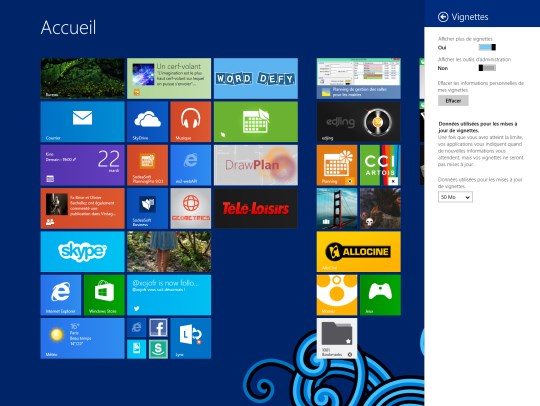Open the Photos tile with girl in dress
540x406 pixels.
tap(169, 252)
